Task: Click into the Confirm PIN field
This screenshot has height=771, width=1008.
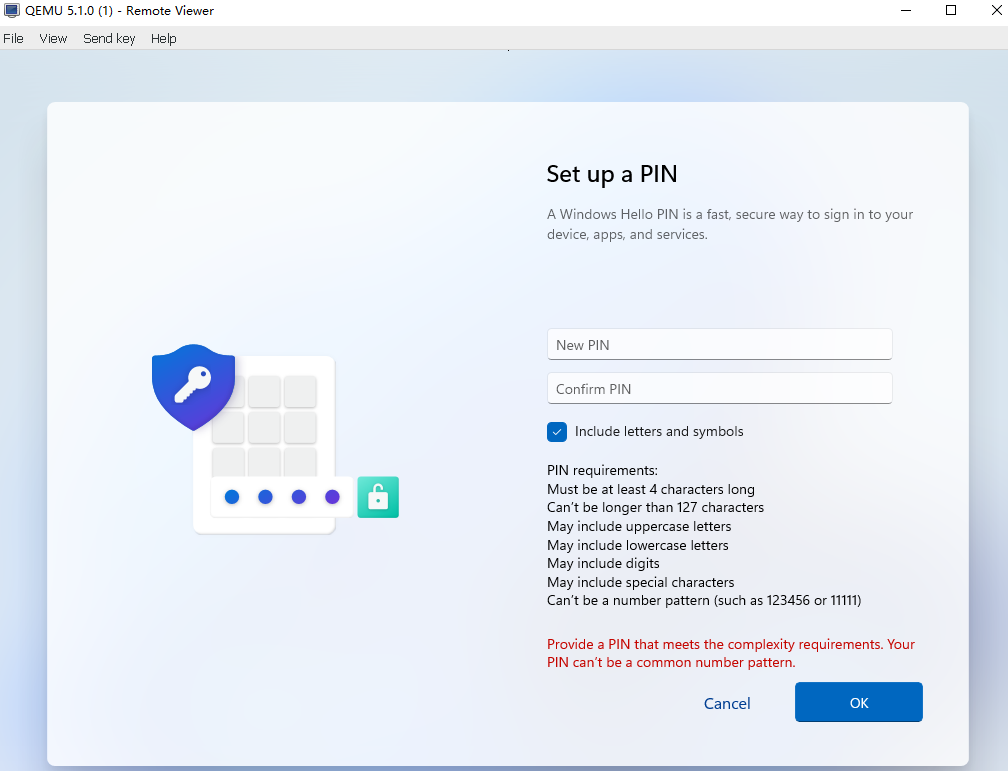Action: [x=719, y=389]
